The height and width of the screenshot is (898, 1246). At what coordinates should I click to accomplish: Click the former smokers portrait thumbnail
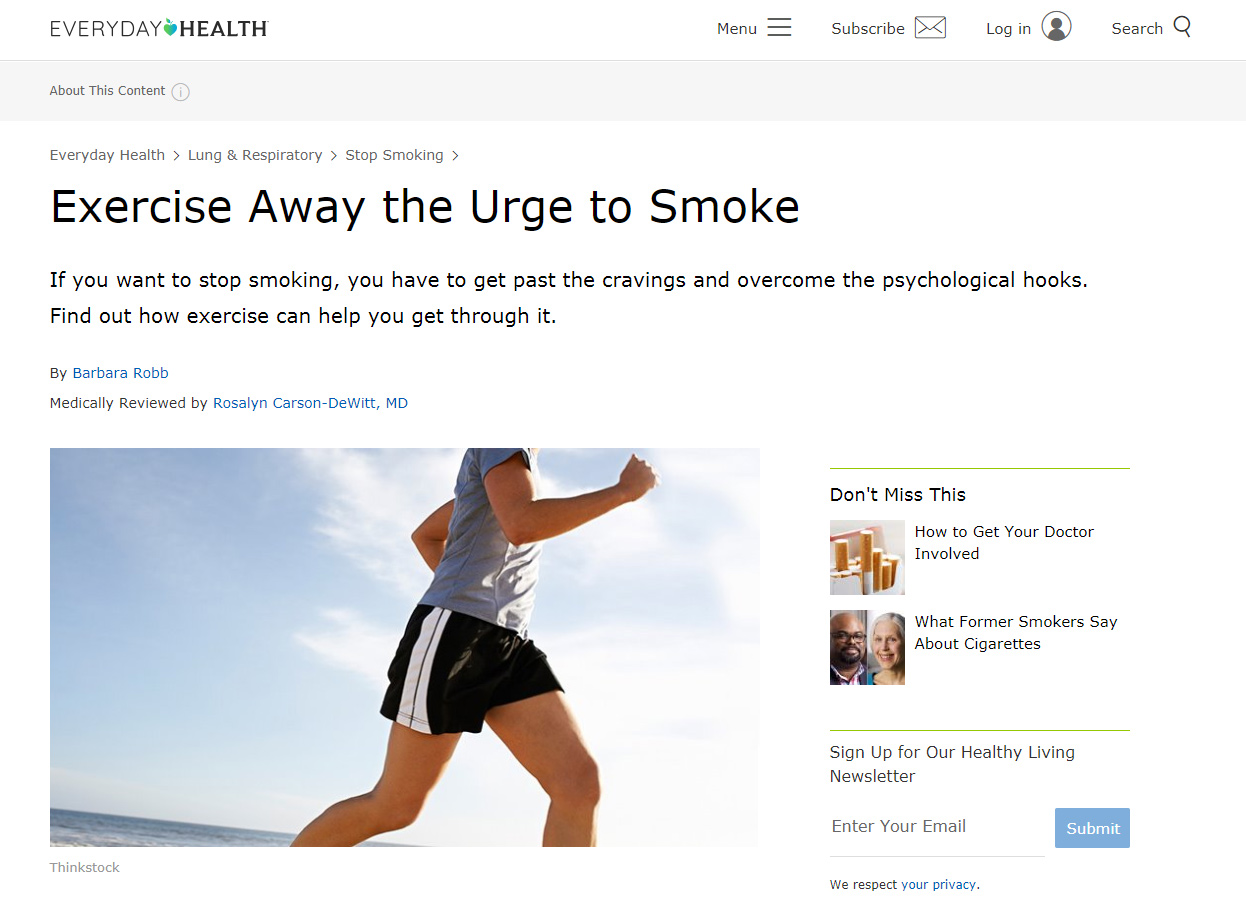[867, 647]
